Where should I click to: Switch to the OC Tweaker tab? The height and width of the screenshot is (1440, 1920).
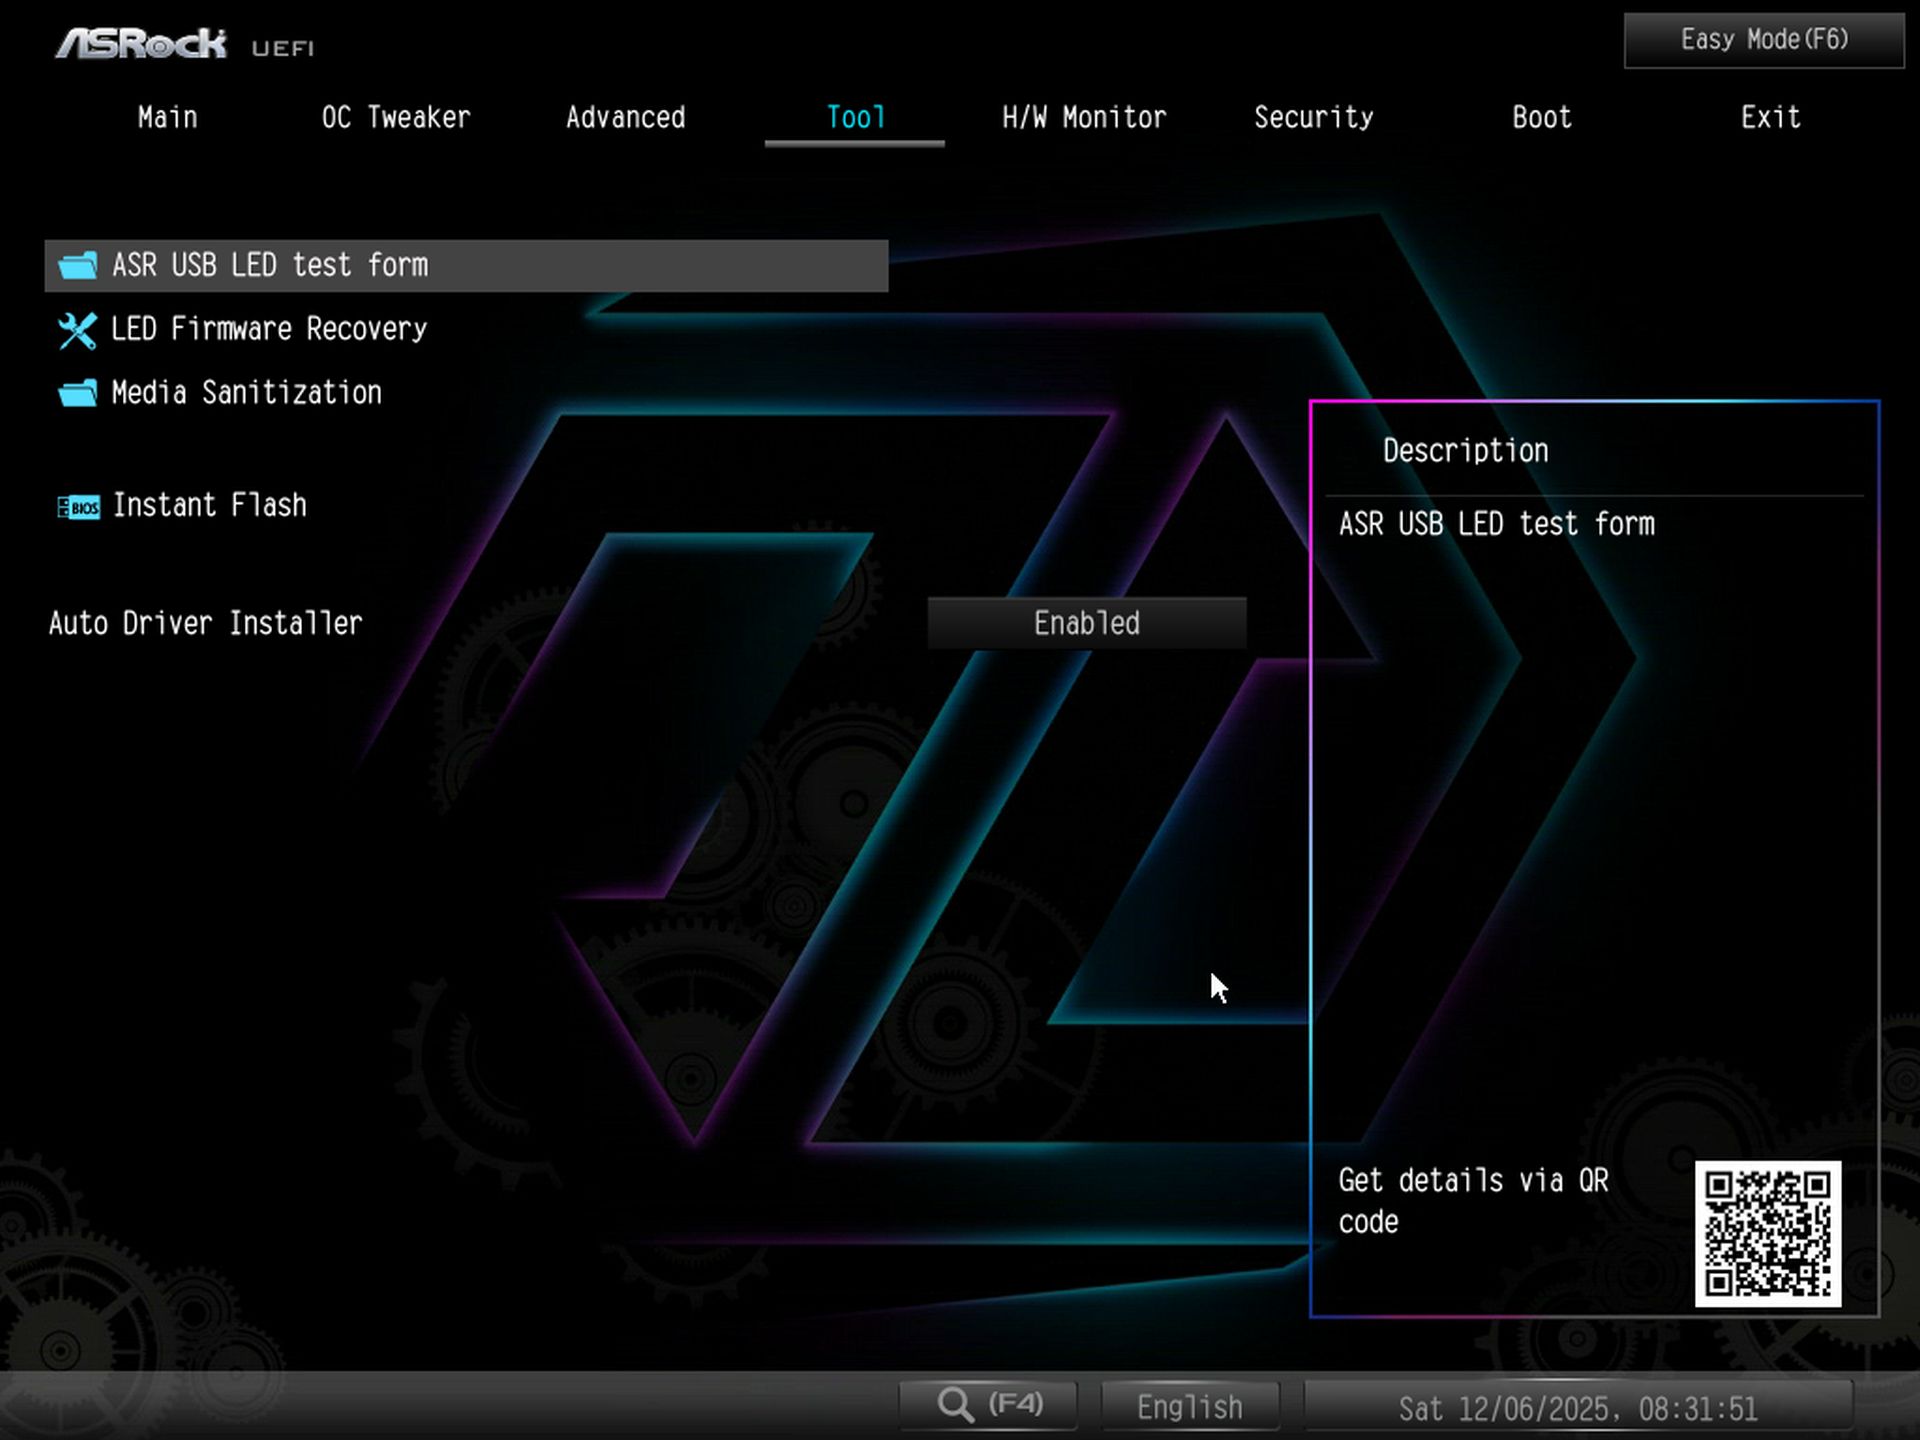[395, 117]
